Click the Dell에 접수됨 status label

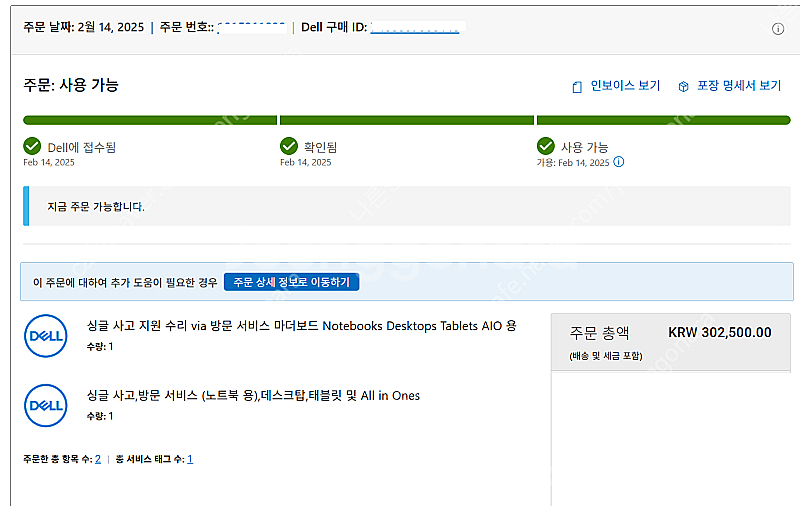(x=82, y=147)
